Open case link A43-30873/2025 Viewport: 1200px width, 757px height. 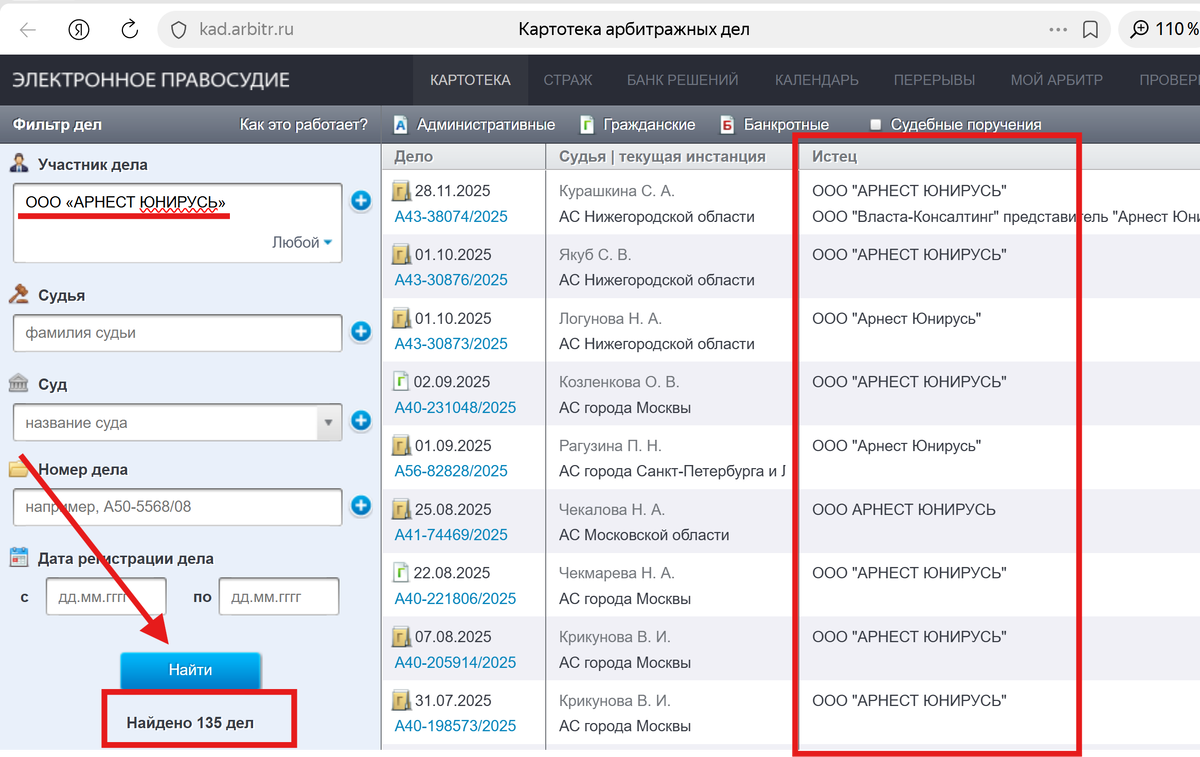pyautogui.click(x=451, y=343)
